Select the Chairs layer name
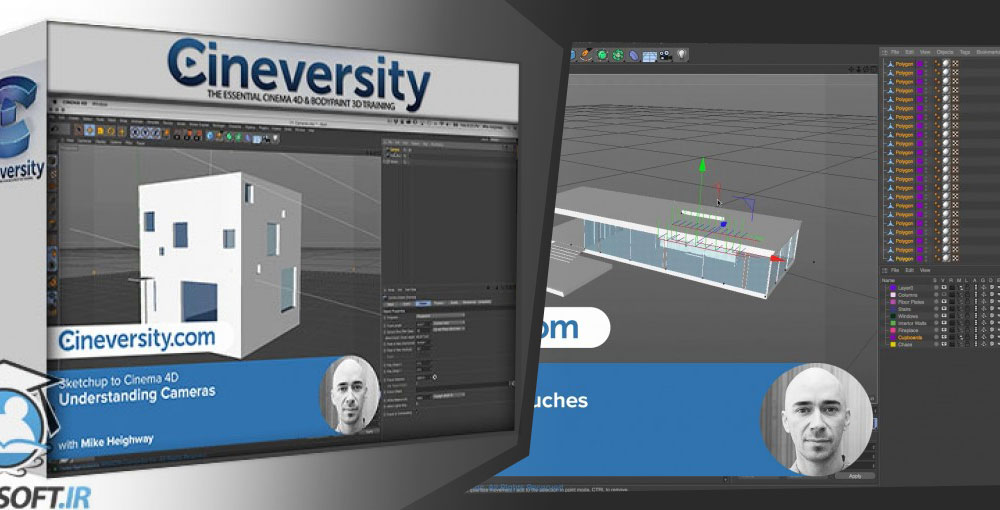The height and width of the screenshot is (510, 1000). pyautogui.click(x=905, y=344)
